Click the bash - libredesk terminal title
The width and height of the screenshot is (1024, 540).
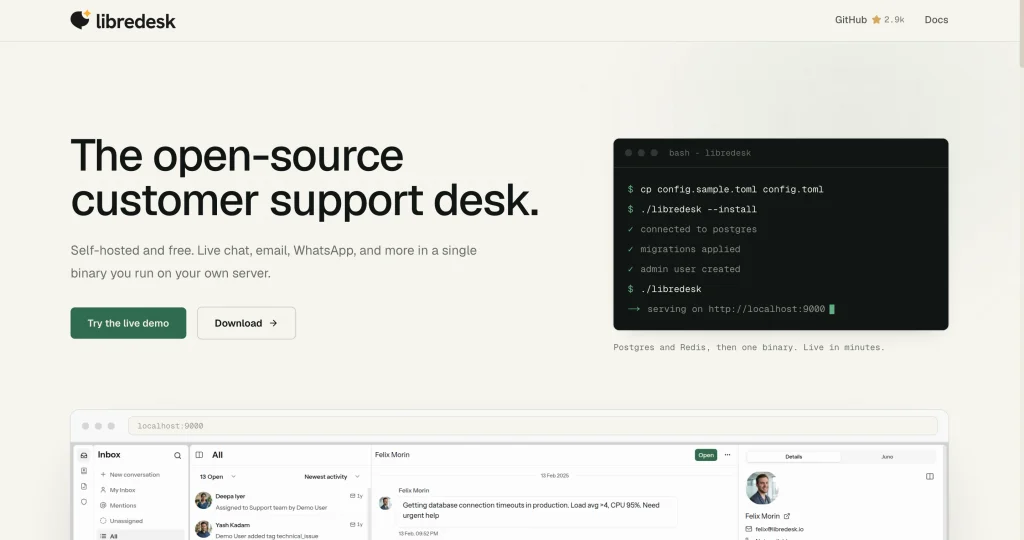pos(709,153)
